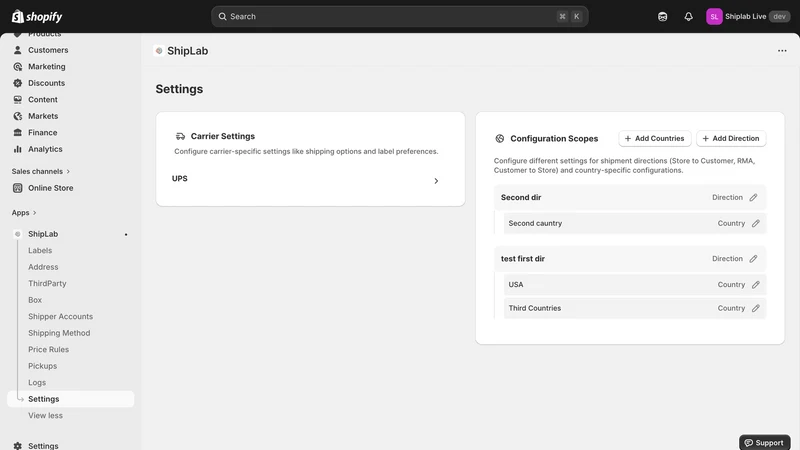Viewport: 800px width, 450px height.
Task: Open the Labels page
Action: pos(40,251)
